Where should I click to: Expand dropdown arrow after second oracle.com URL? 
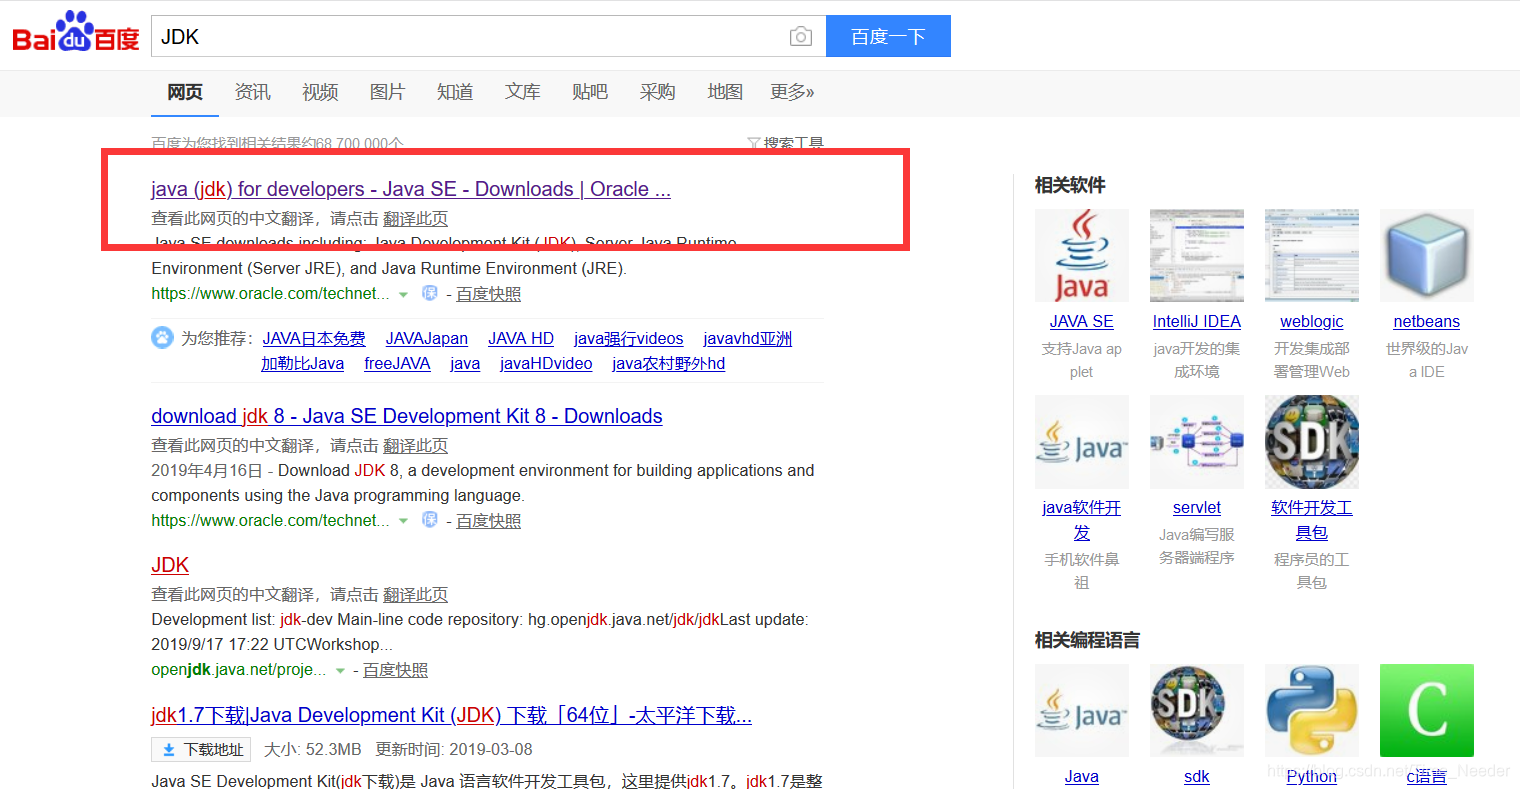tap(403, 522)
